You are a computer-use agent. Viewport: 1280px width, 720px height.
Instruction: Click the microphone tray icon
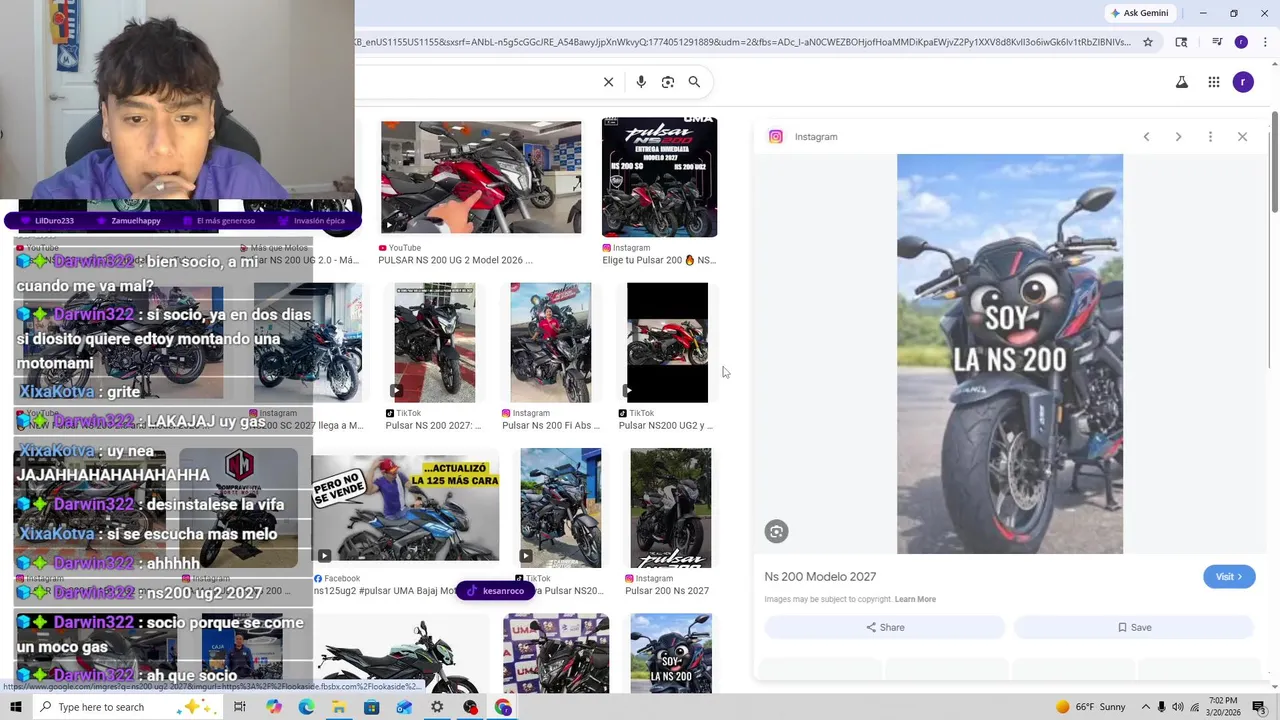(1161, 707)
